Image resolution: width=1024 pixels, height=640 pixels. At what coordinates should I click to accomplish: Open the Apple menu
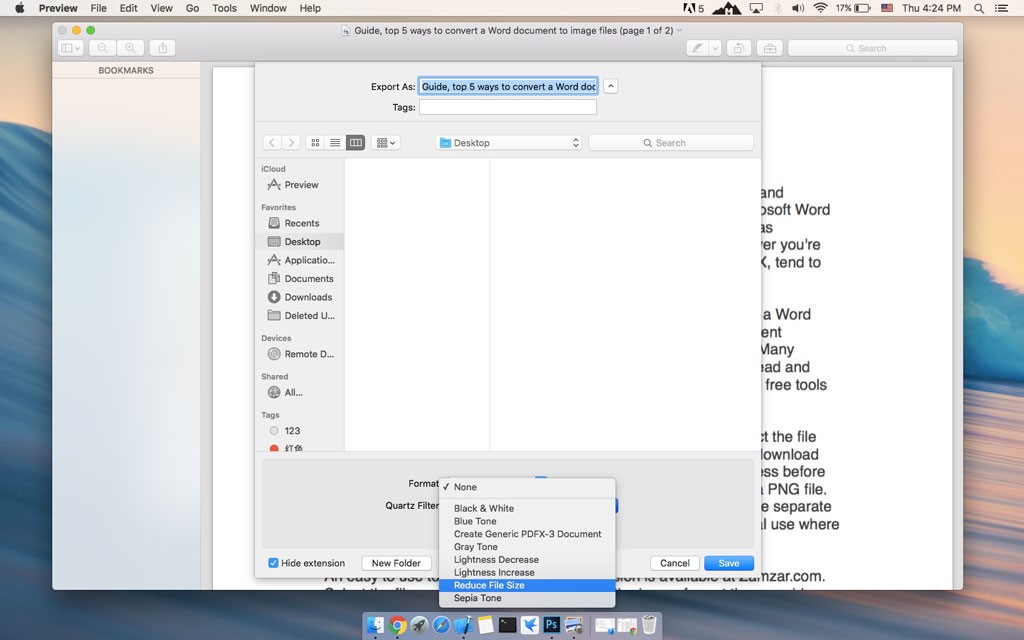[x=20, y=8]
